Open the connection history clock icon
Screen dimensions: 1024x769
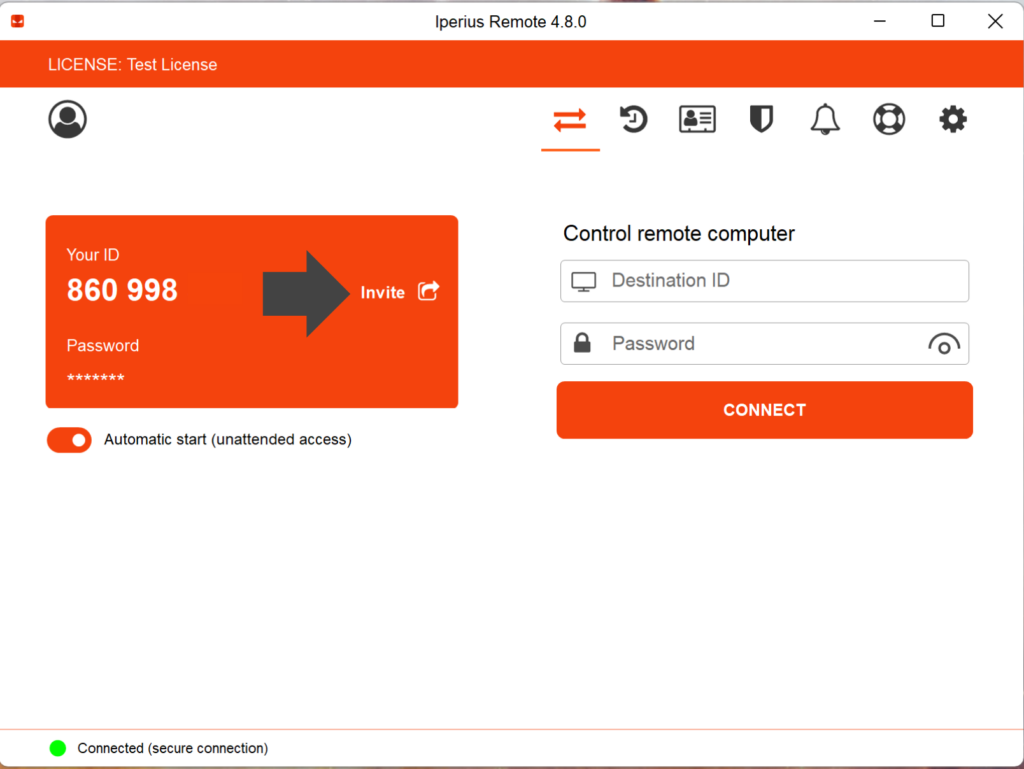(x=633, y=119)
